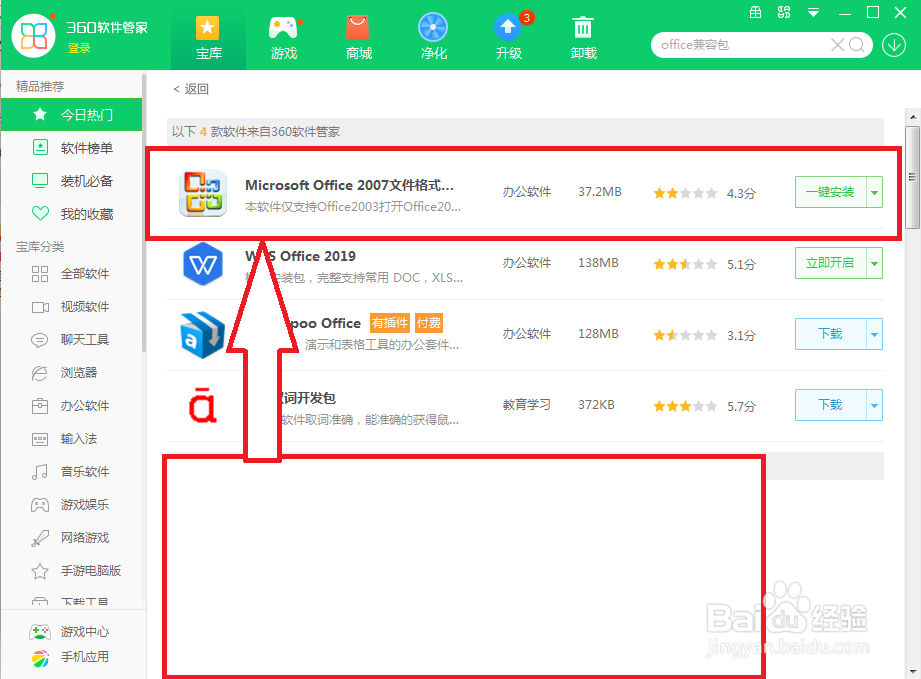
Task: Open the download manager arrow icon
Action: tap(894, 45)
